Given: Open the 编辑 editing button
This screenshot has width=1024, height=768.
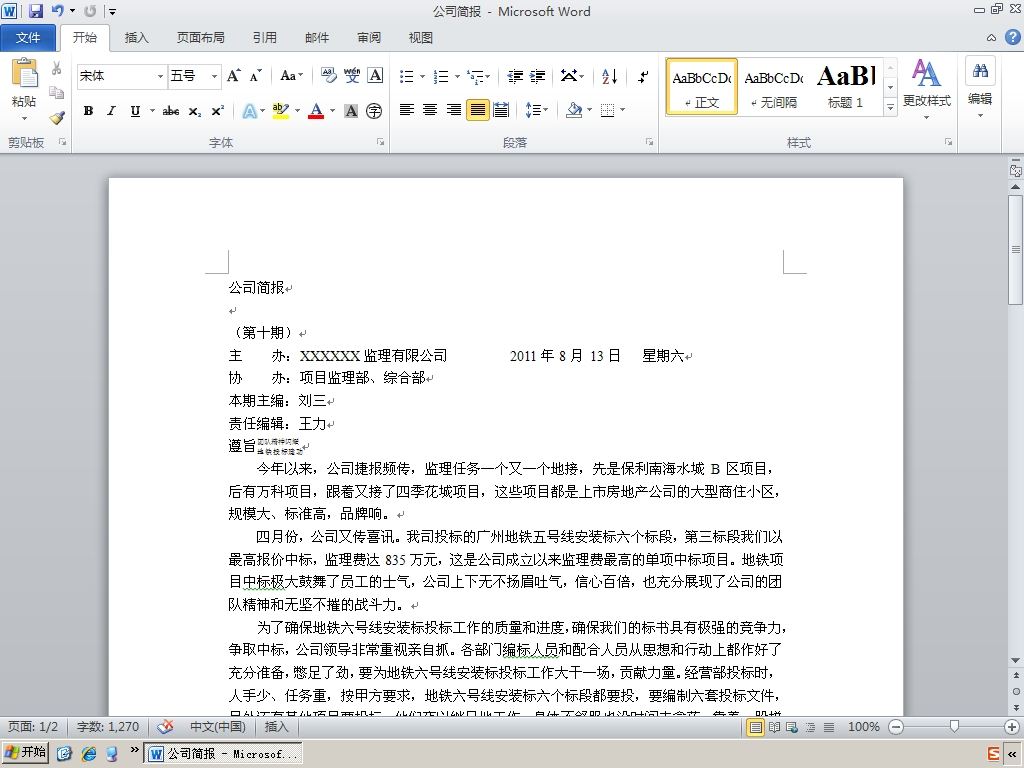Looking at the screenshot, I should point(980,88).
